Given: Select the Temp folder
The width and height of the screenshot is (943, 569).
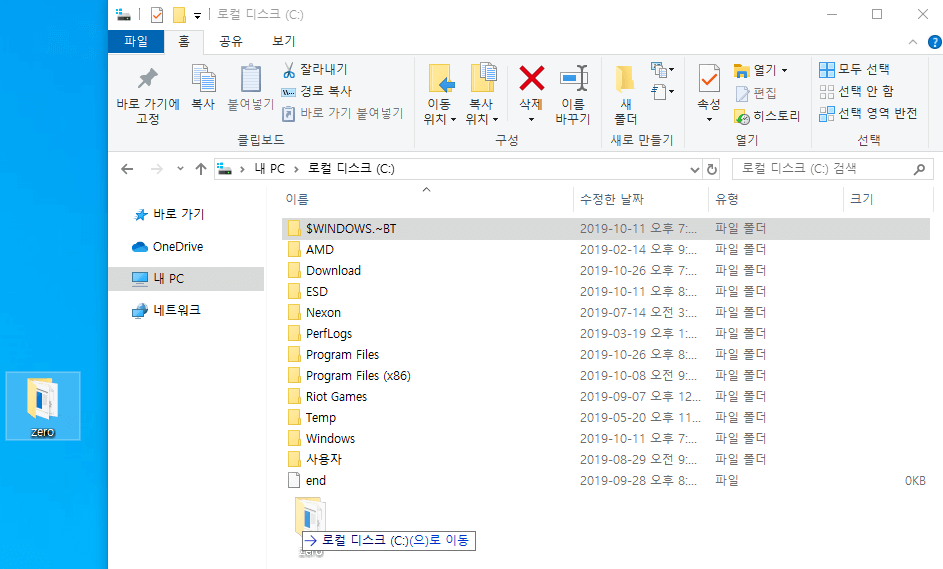Looking at the screenshot, I should click(606, 417).
